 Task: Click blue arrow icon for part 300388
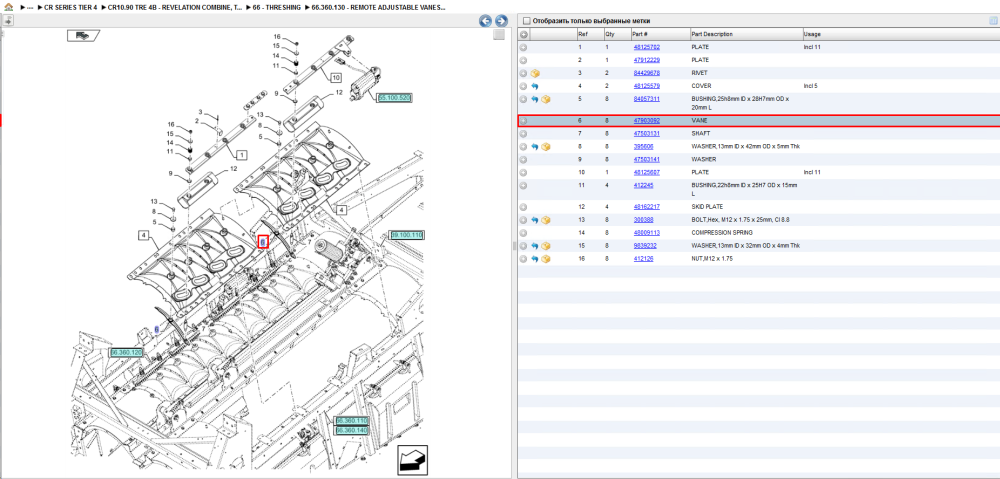[535, 219]
